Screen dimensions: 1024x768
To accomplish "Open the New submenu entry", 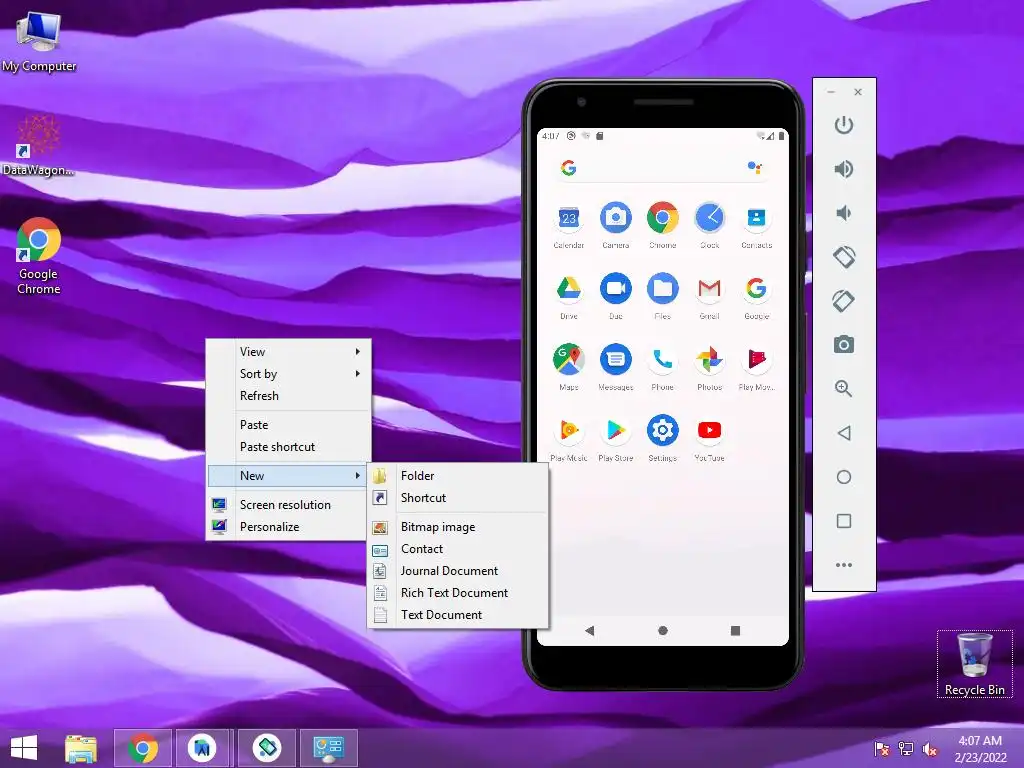I will point(287,475).
